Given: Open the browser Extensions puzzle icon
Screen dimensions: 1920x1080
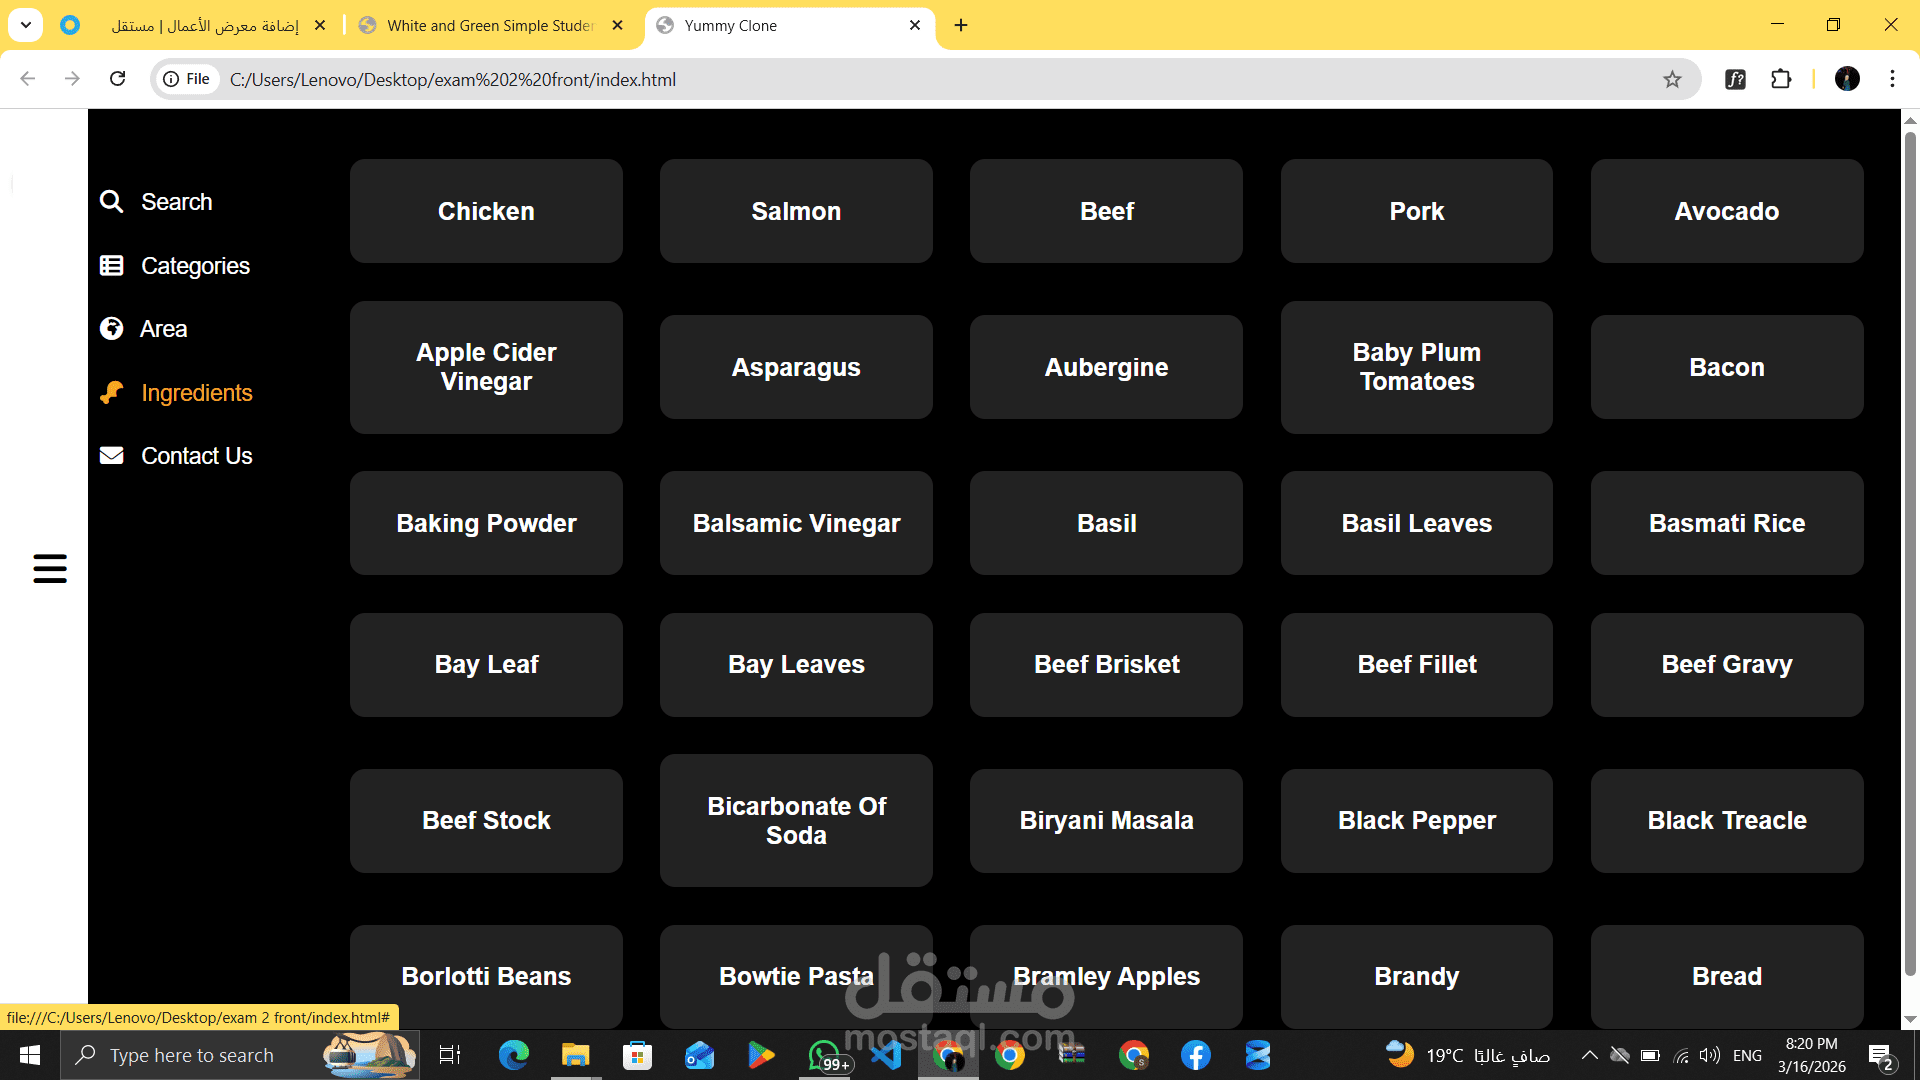Looking at the screenshot, I should tap(1781, 79).
